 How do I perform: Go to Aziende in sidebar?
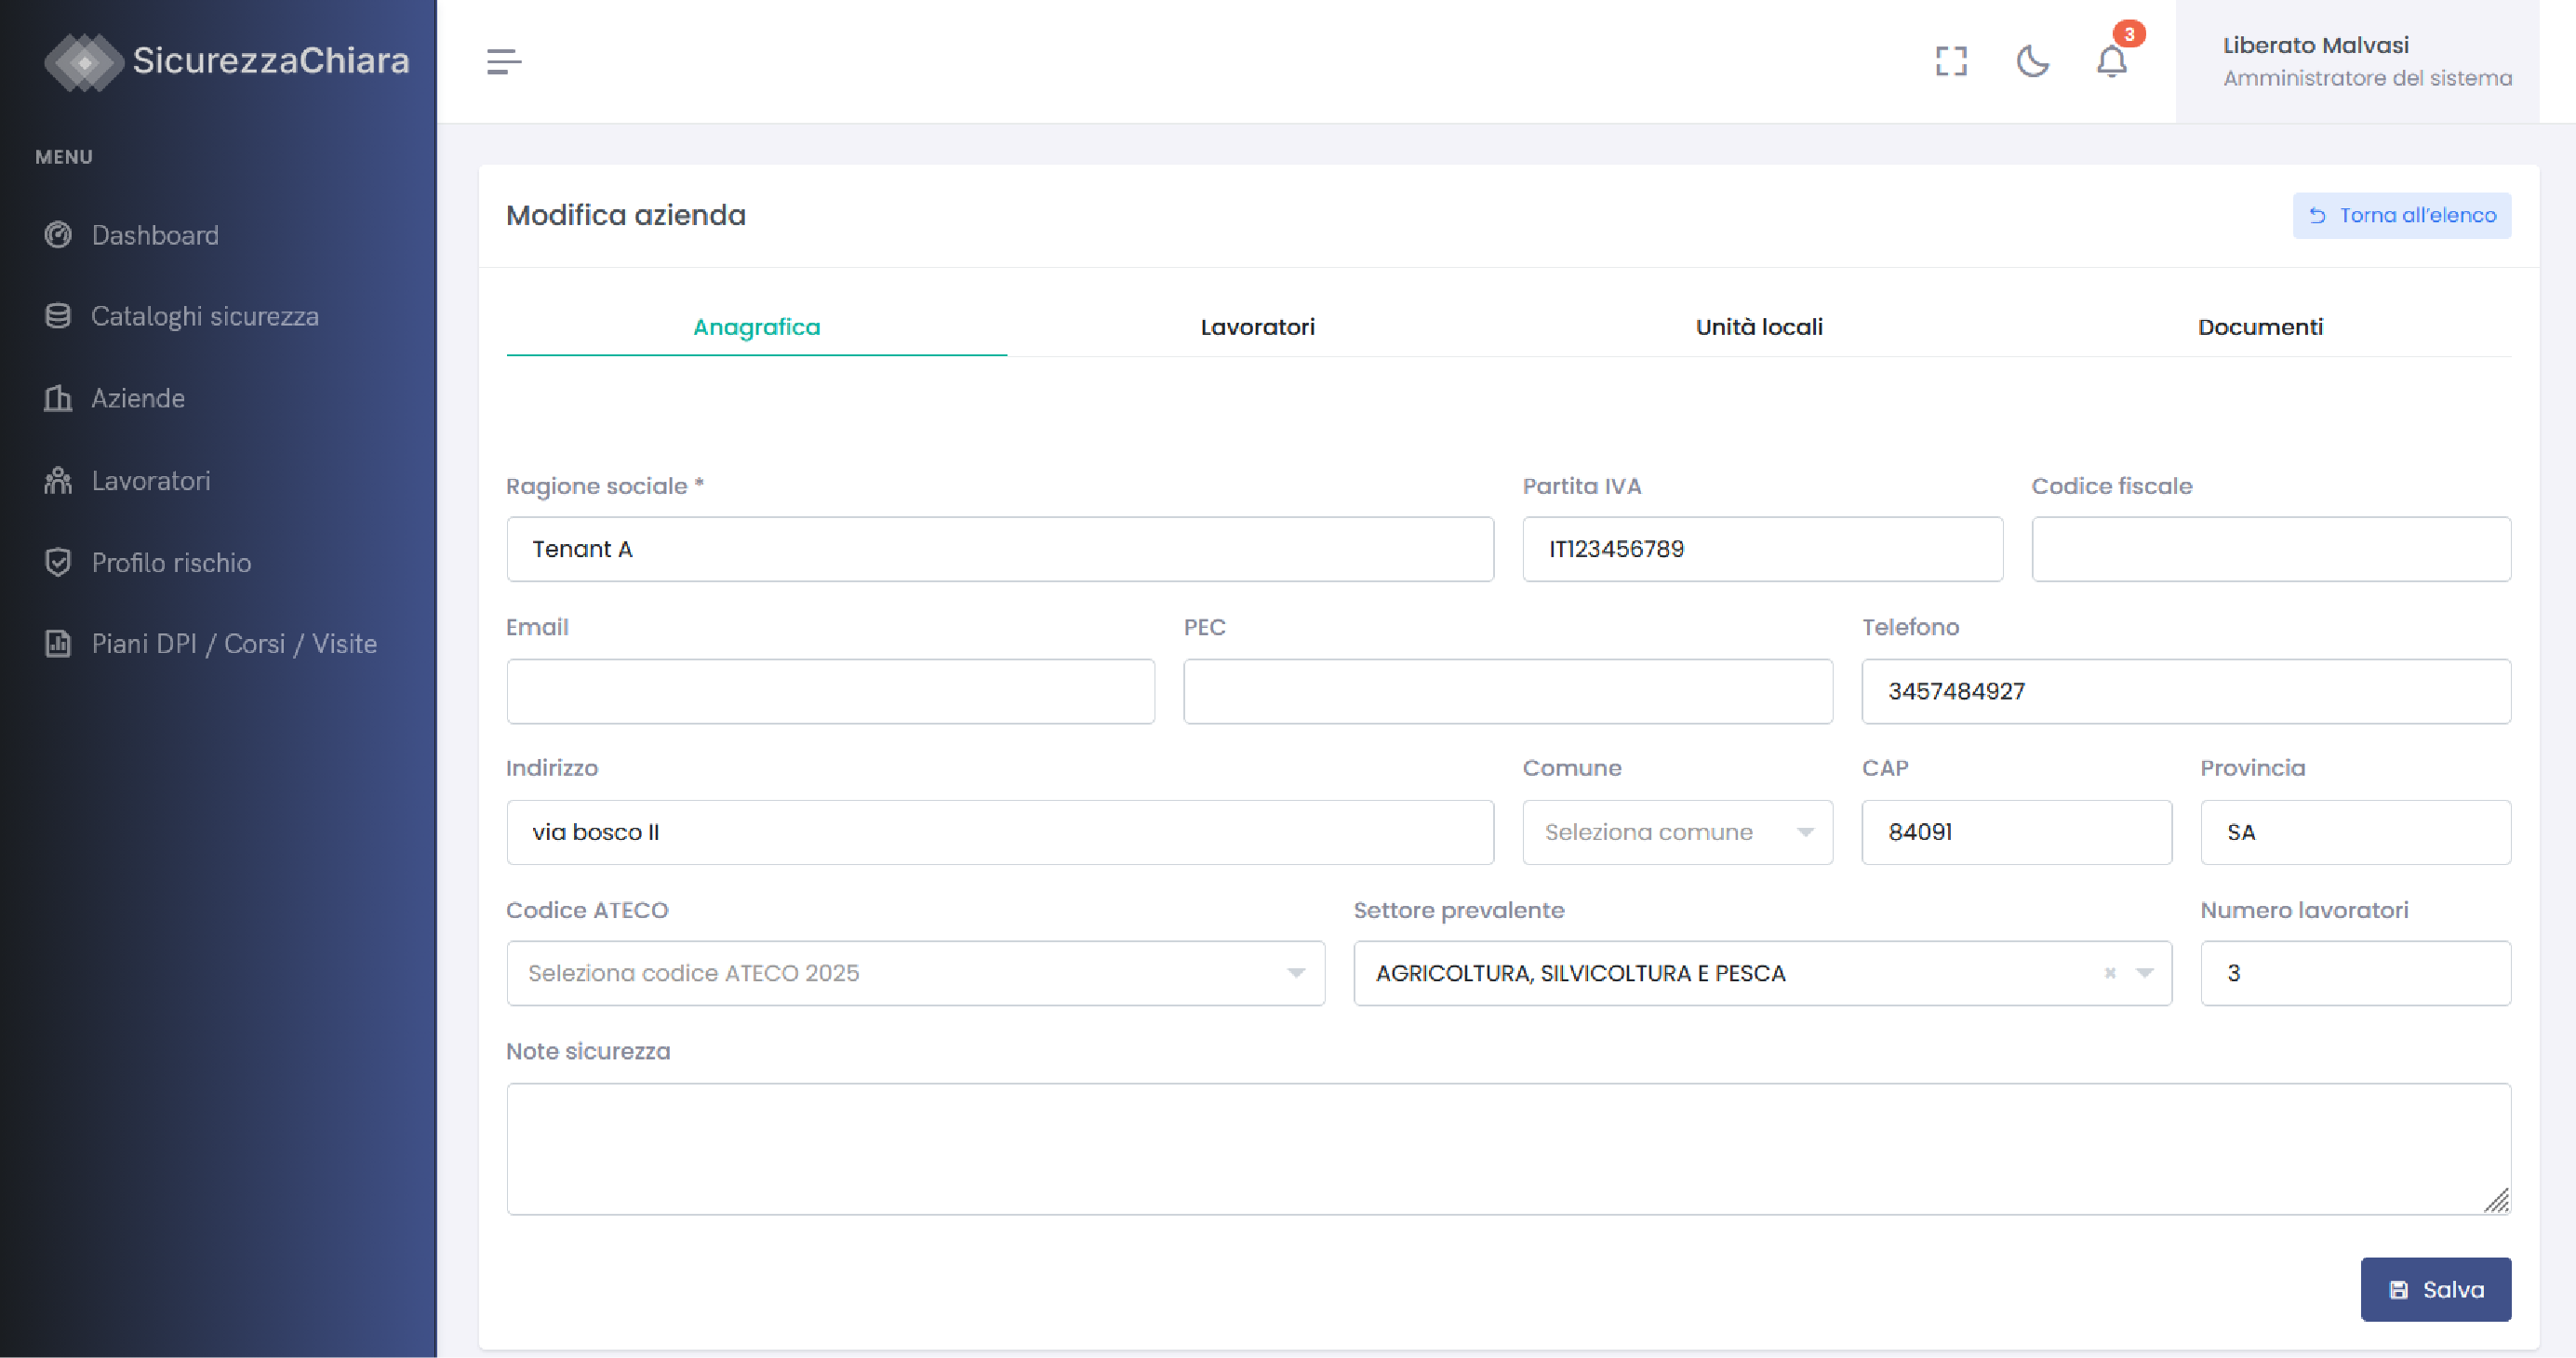[x=138, y=399]
